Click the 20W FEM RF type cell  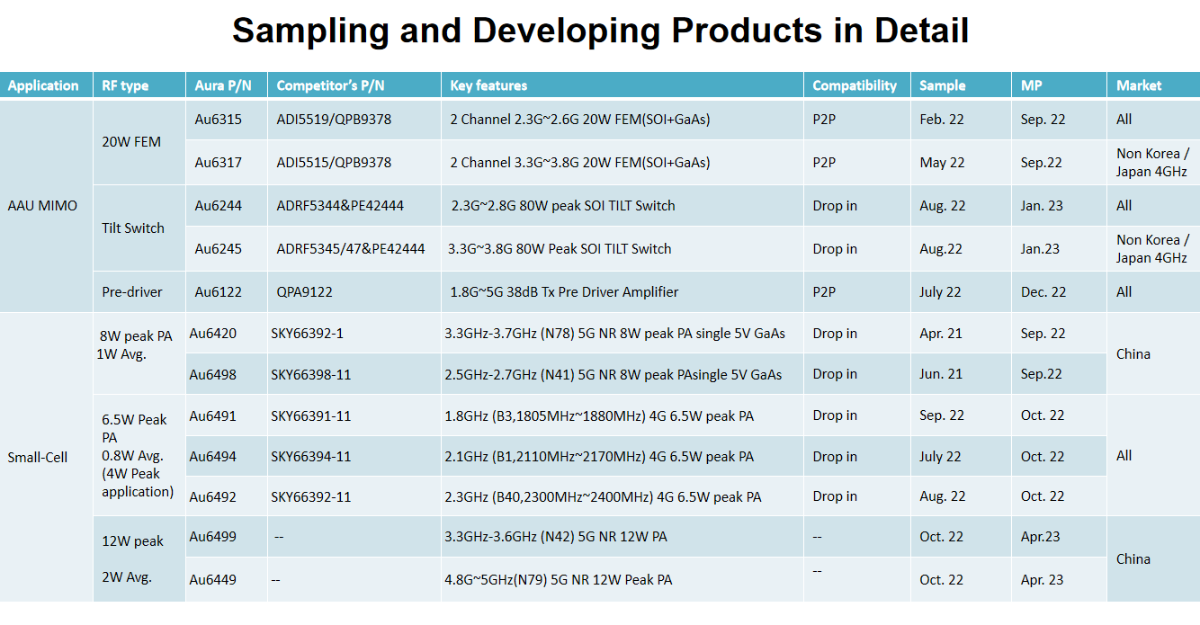click(x=133, y=142)
